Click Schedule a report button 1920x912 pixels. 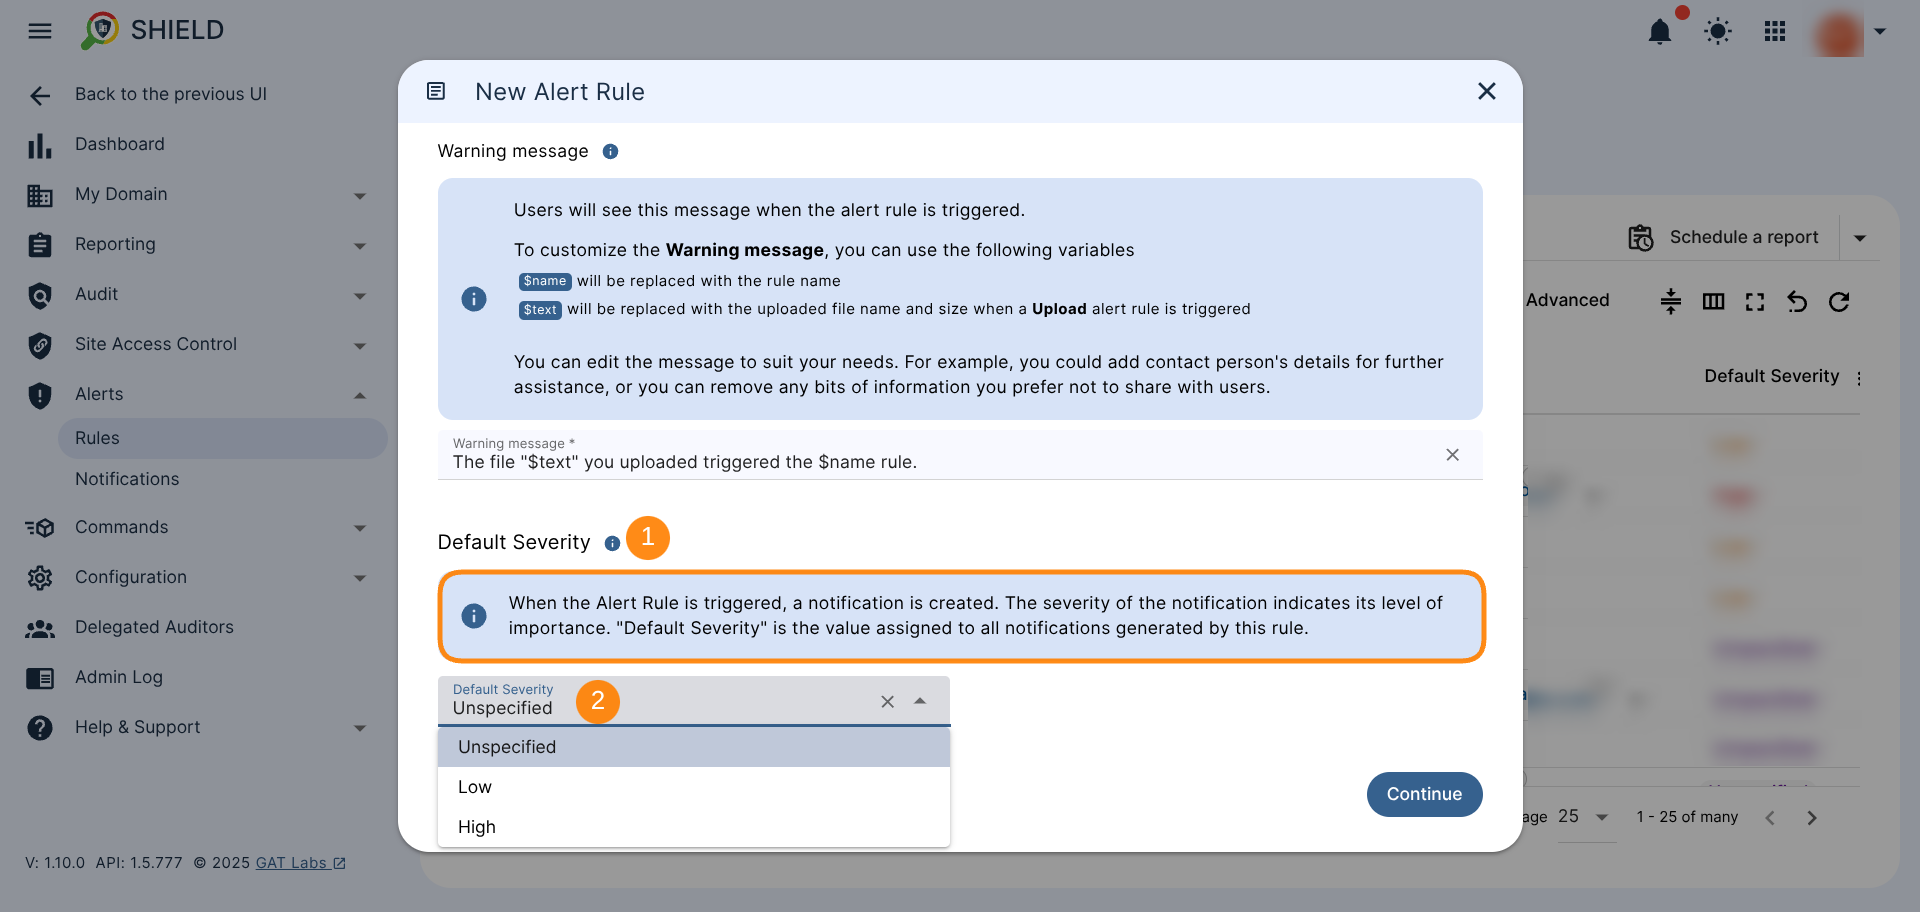click(x=1724, y=237)
